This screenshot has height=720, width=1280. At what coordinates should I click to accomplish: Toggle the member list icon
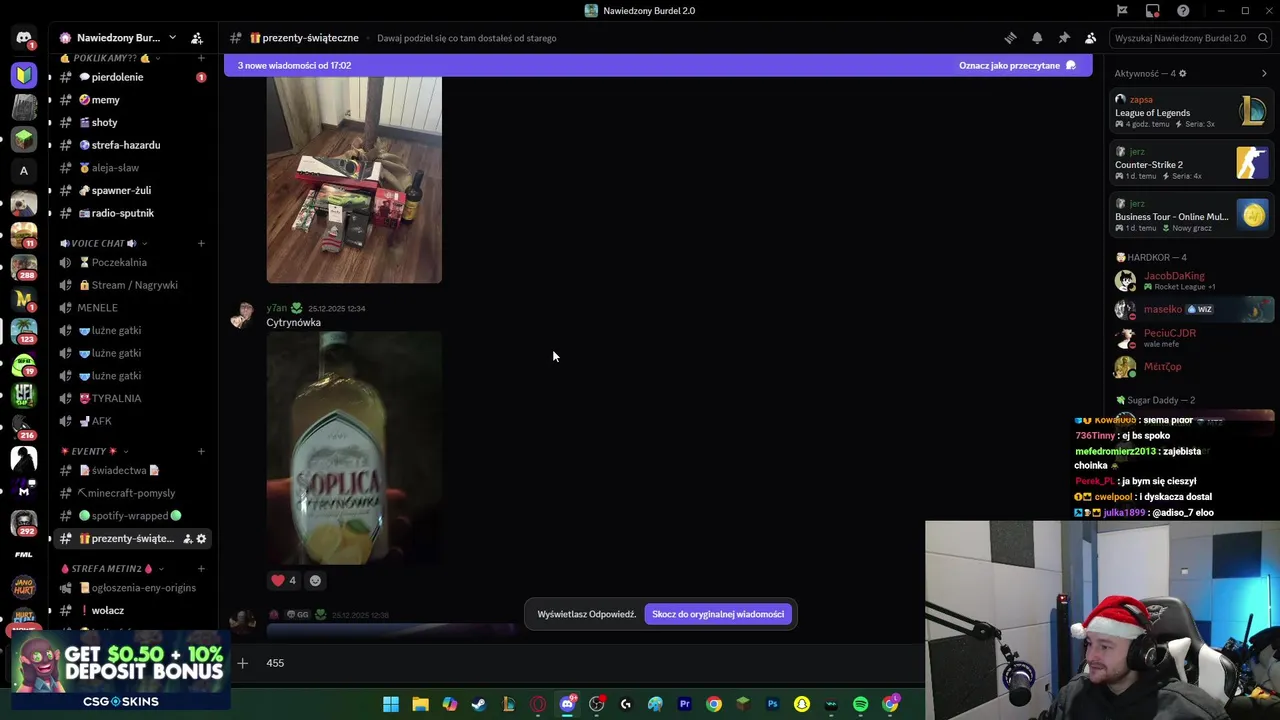pos(1090,38)
